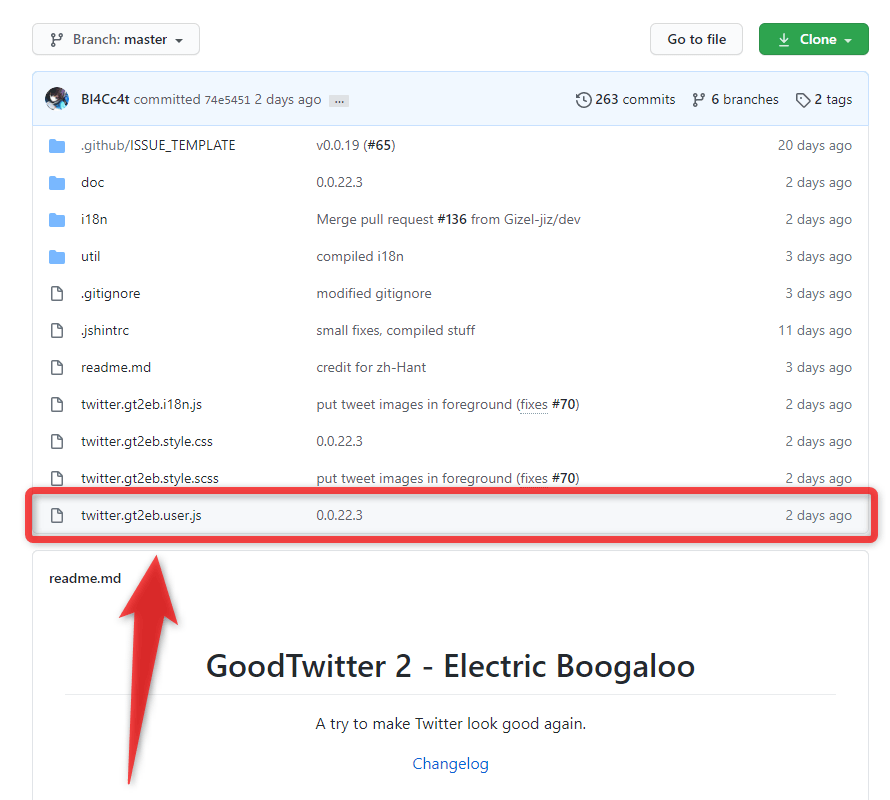Open commit message v0.0.19
The width and height of the screenshot is (890, 800).
pyautogui.click(x=338, y=145)
